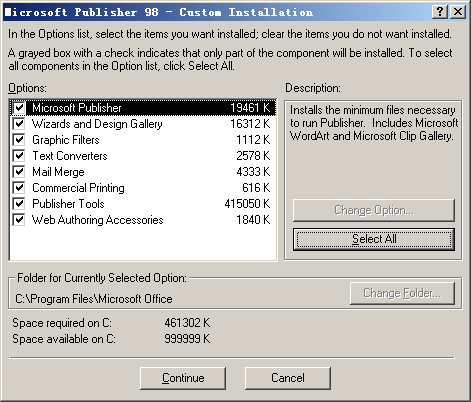Click the 616 K size value

(256, 188)
